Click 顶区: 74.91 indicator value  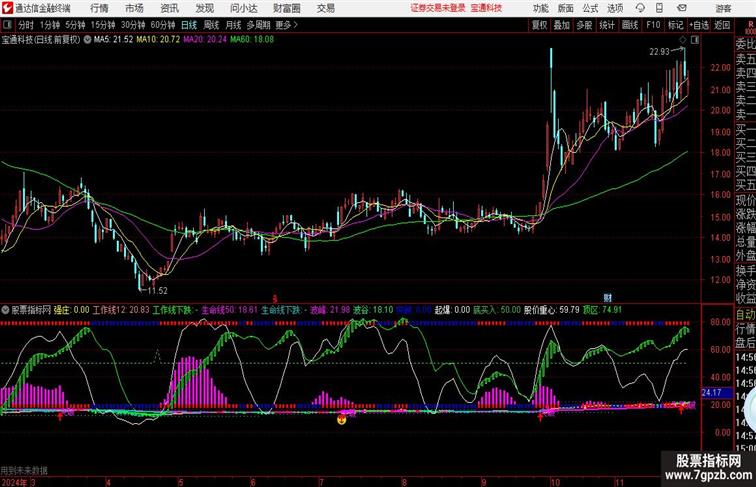click(x=603, y=310)
